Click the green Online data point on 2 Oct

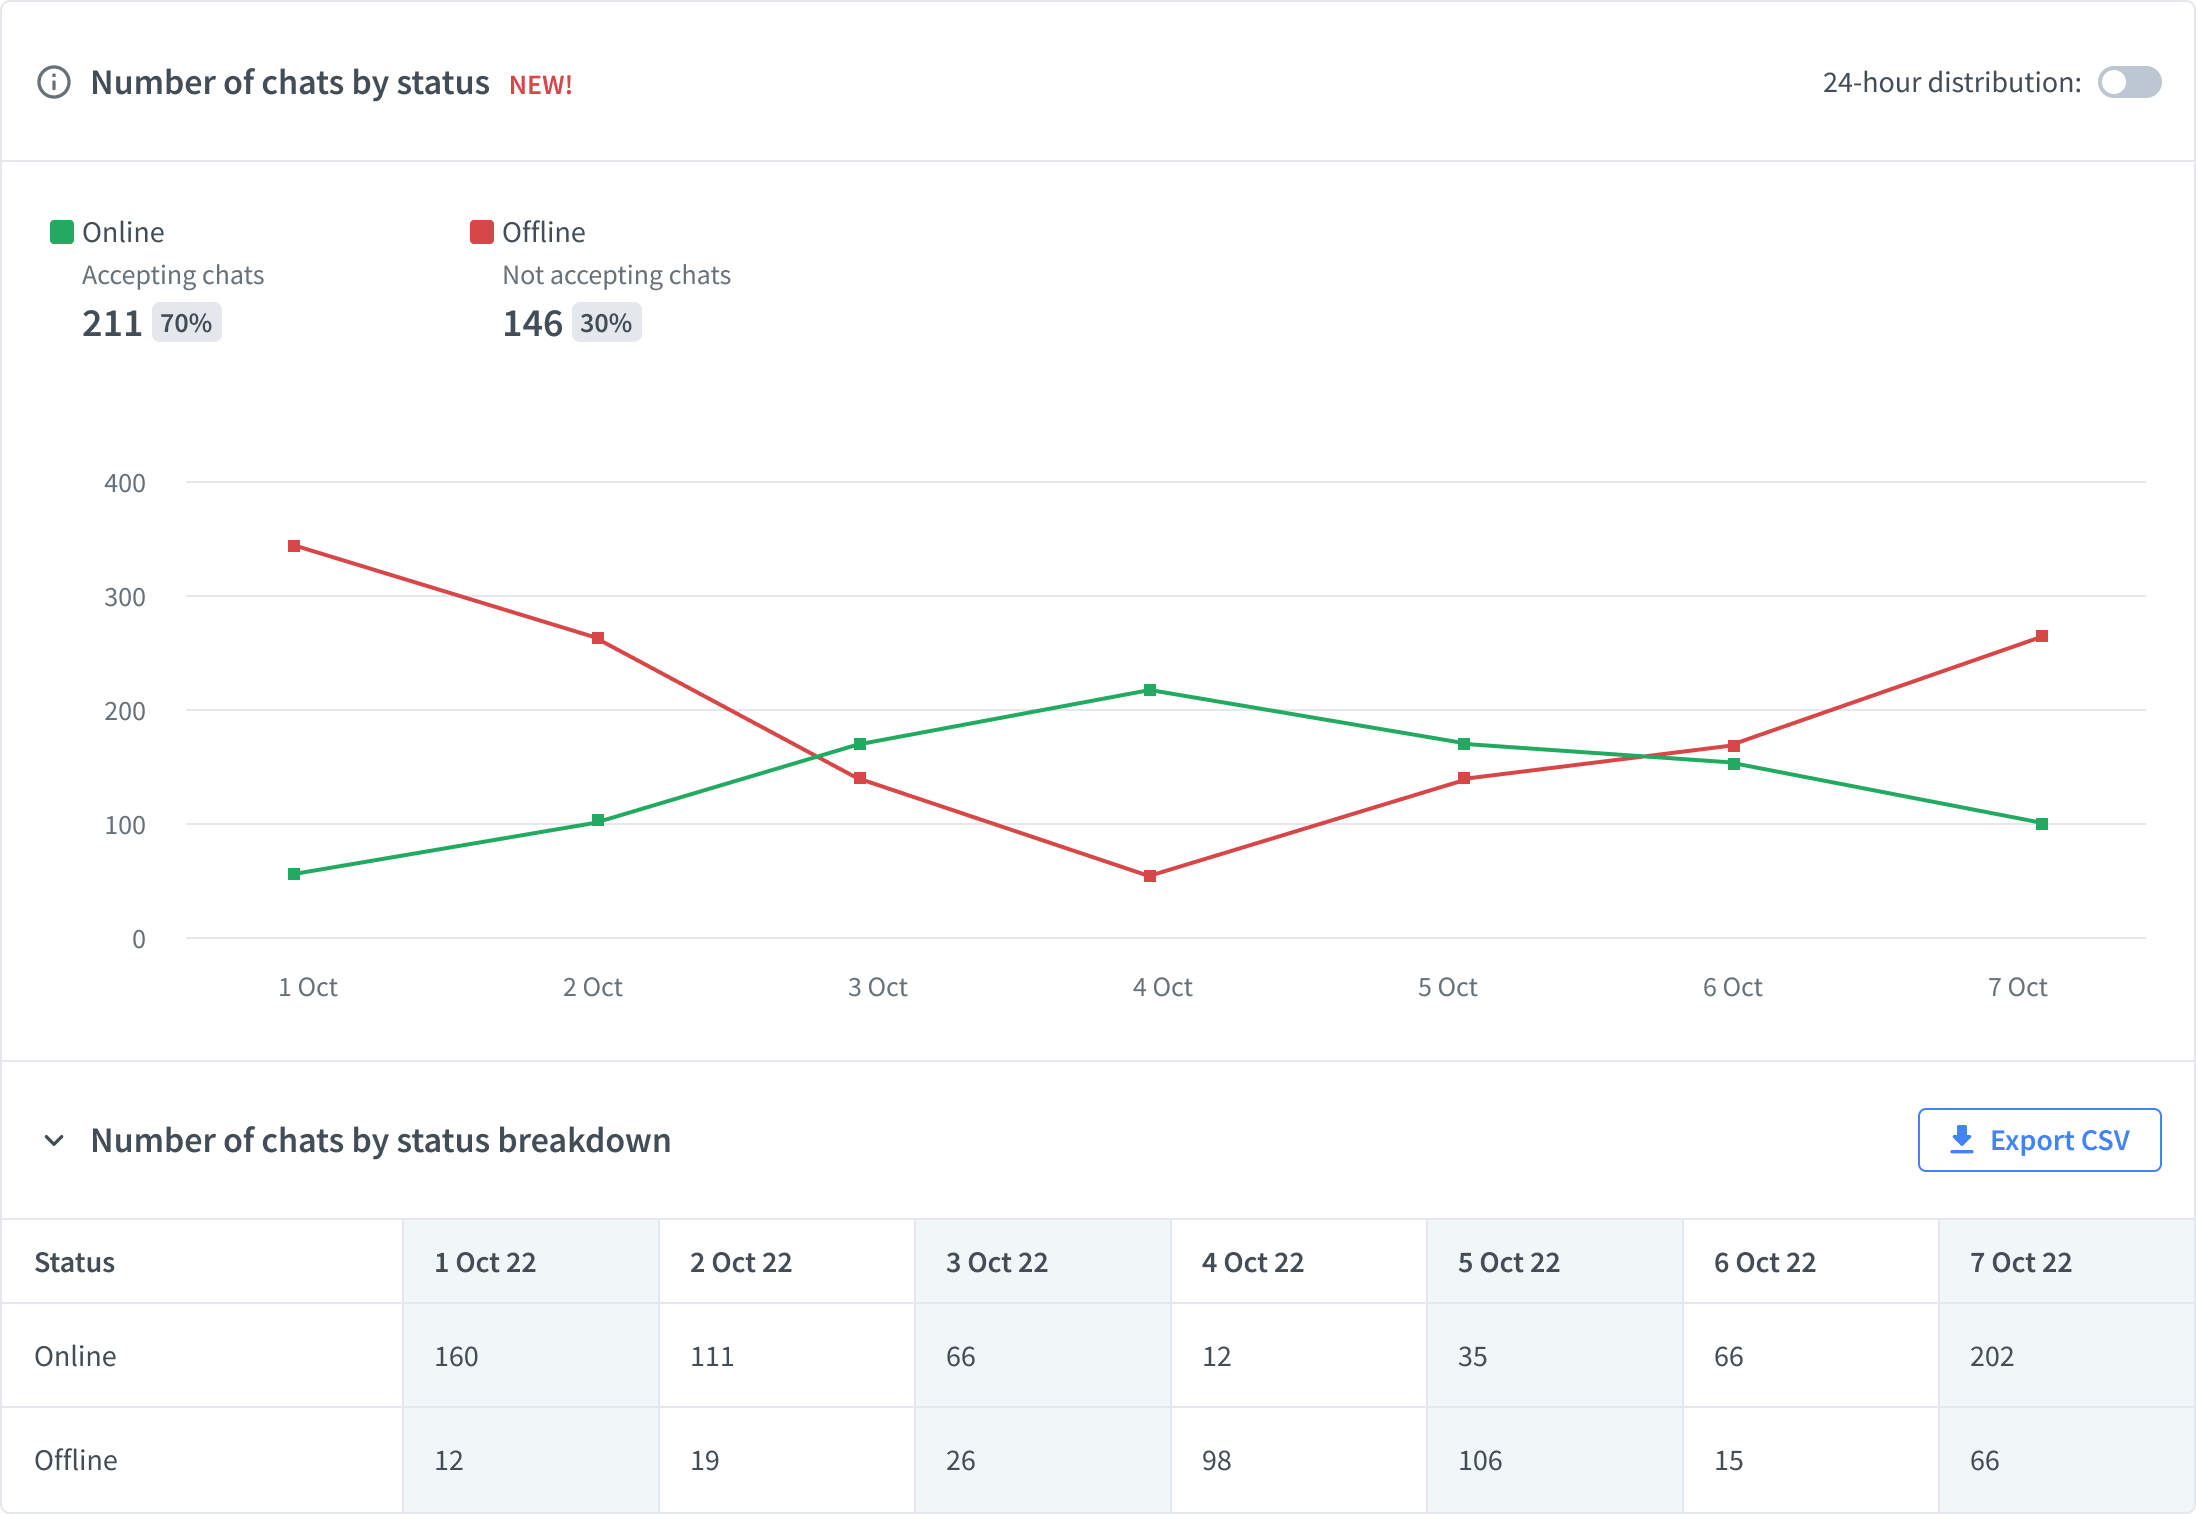coord(598,820)
